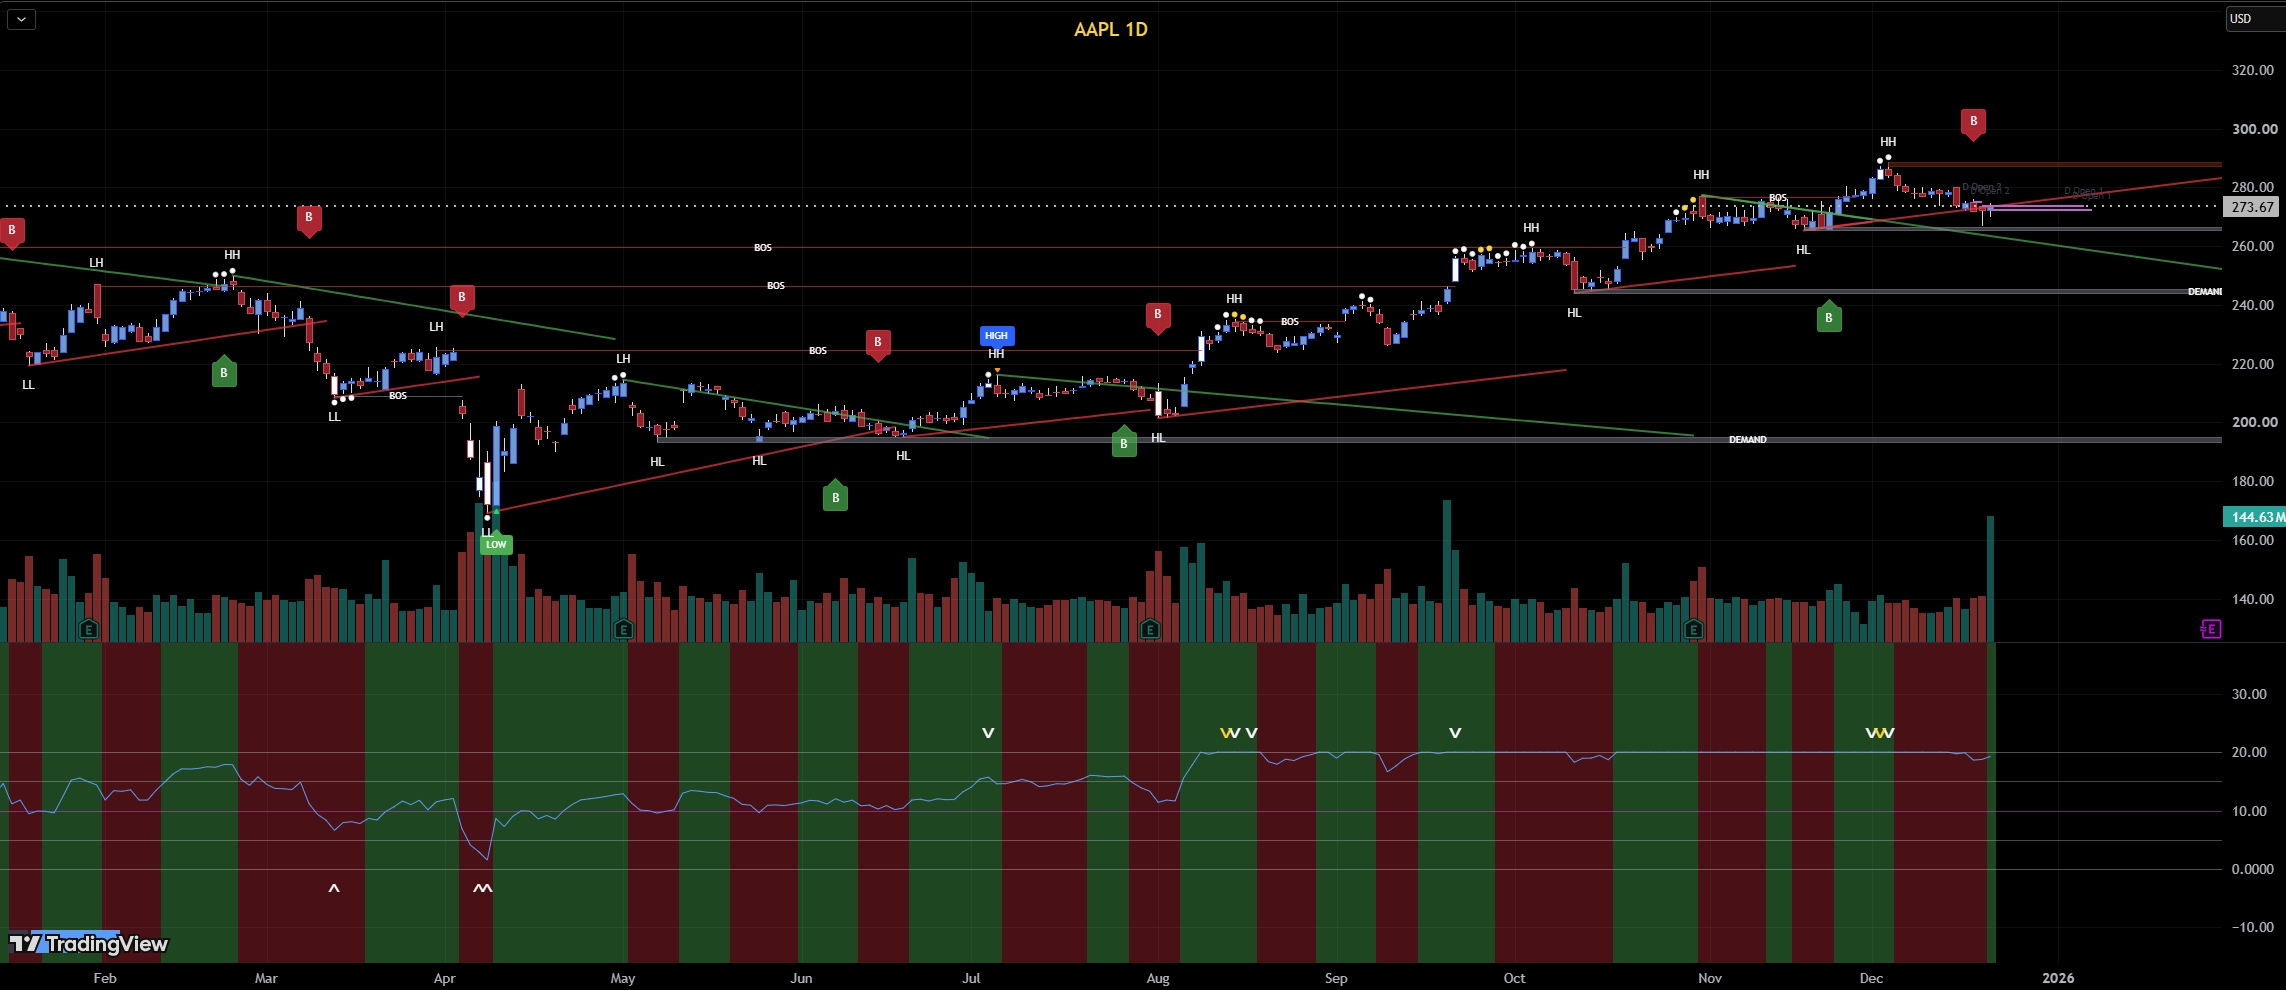Click the white V signal in late September
Screen dimensions: 2286x990
1455,733
